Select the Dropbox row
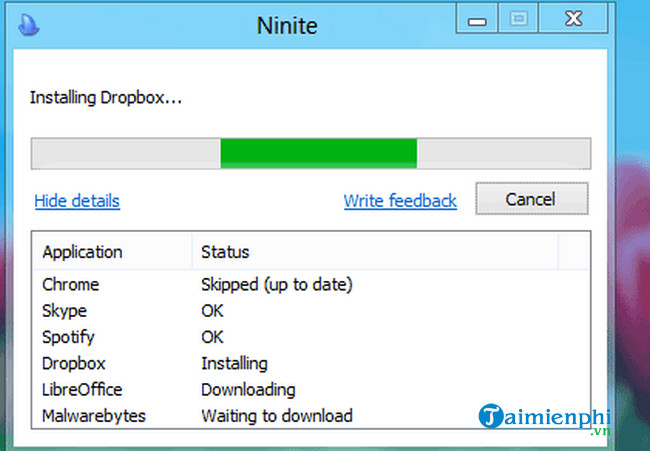This screenshot has height=451, width=650. (x=311, y=363)
